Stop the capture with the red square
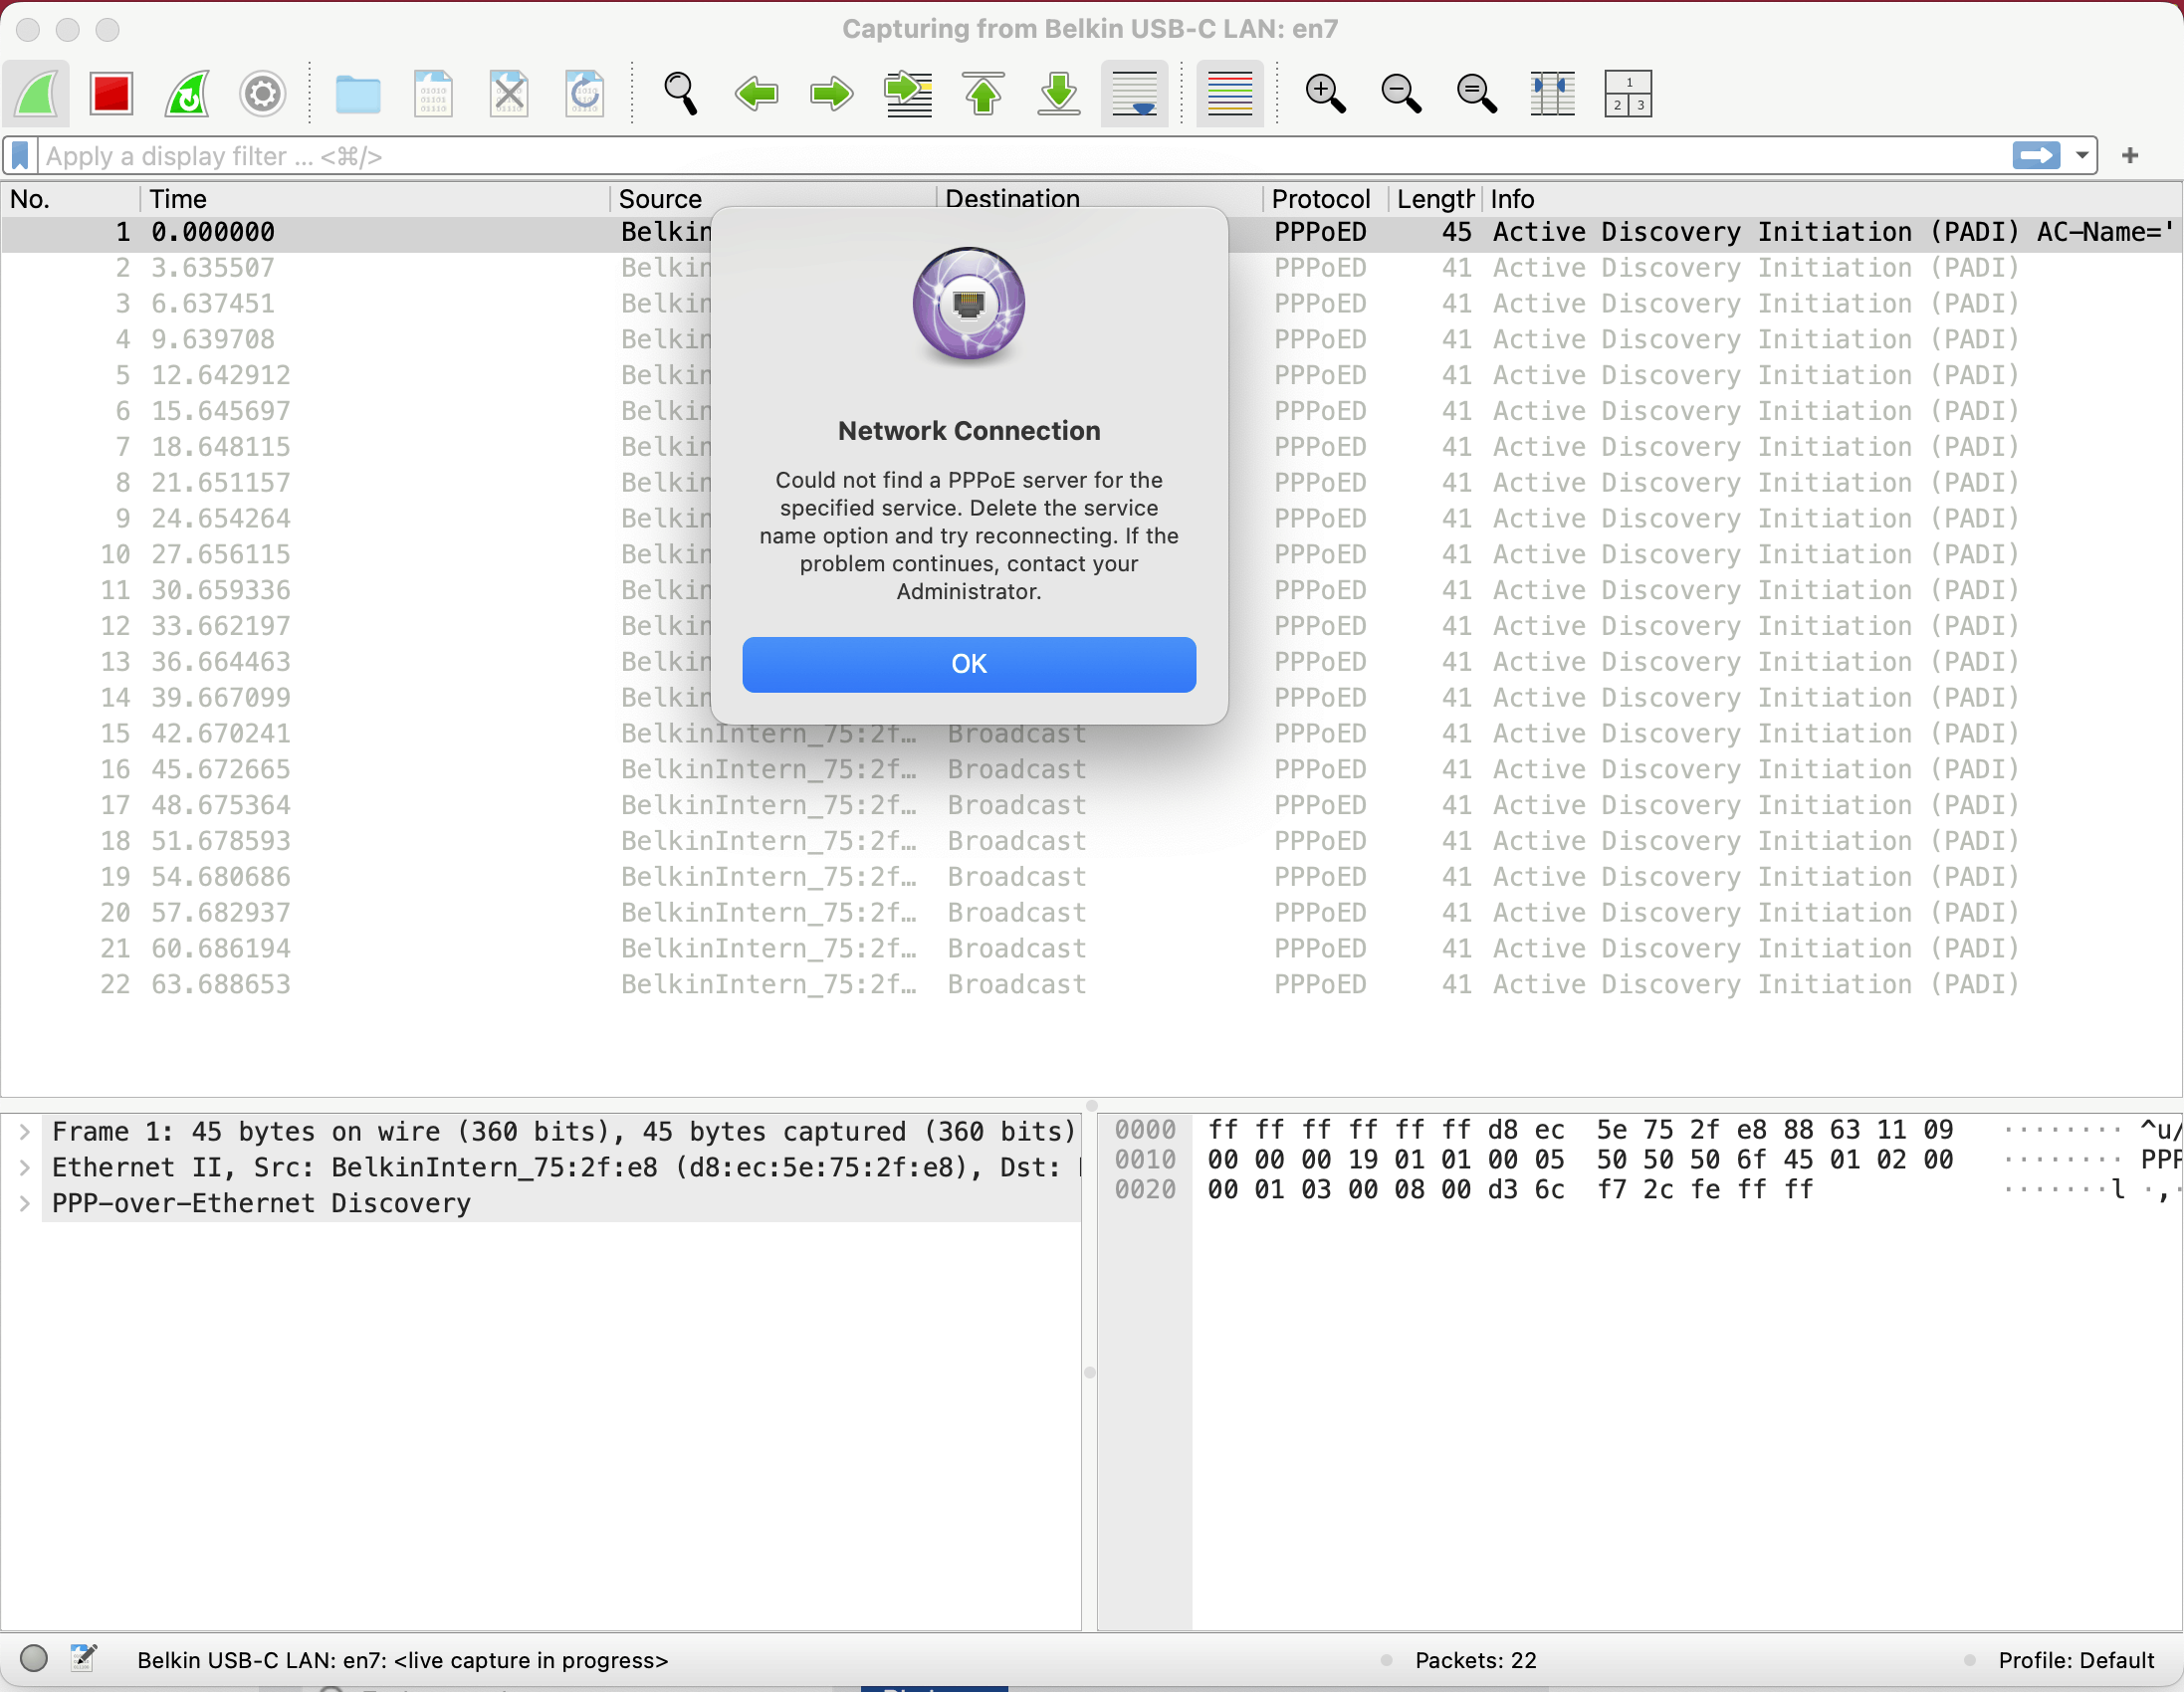Viewport: 2184px width, 1692px height. [111, 94]
